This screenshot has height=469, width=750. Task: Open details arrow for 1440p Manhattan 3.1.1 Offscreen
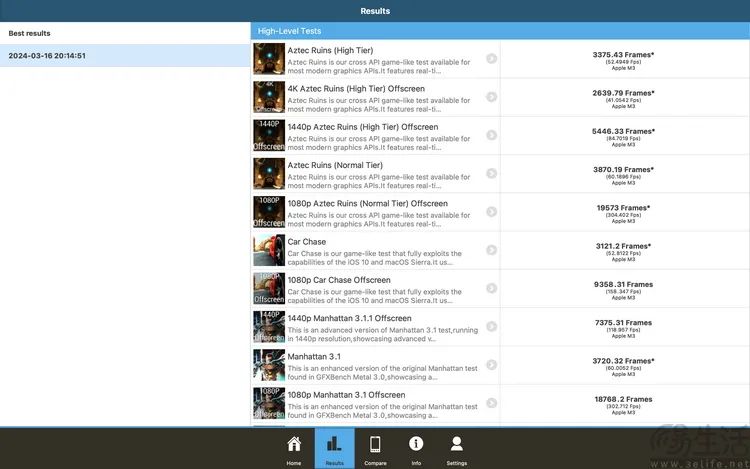tap(491, 326)
